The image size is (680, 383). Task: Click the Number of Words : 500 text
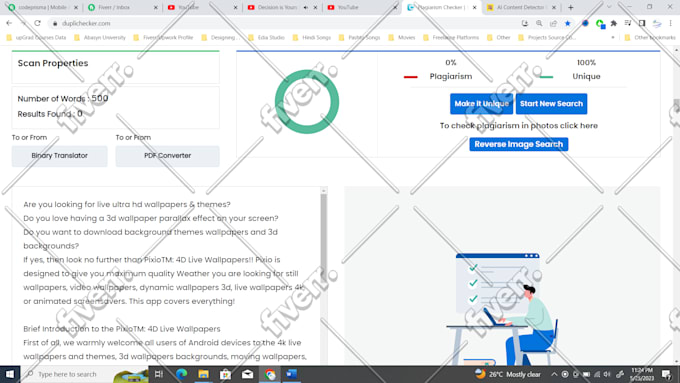[63, 99]
